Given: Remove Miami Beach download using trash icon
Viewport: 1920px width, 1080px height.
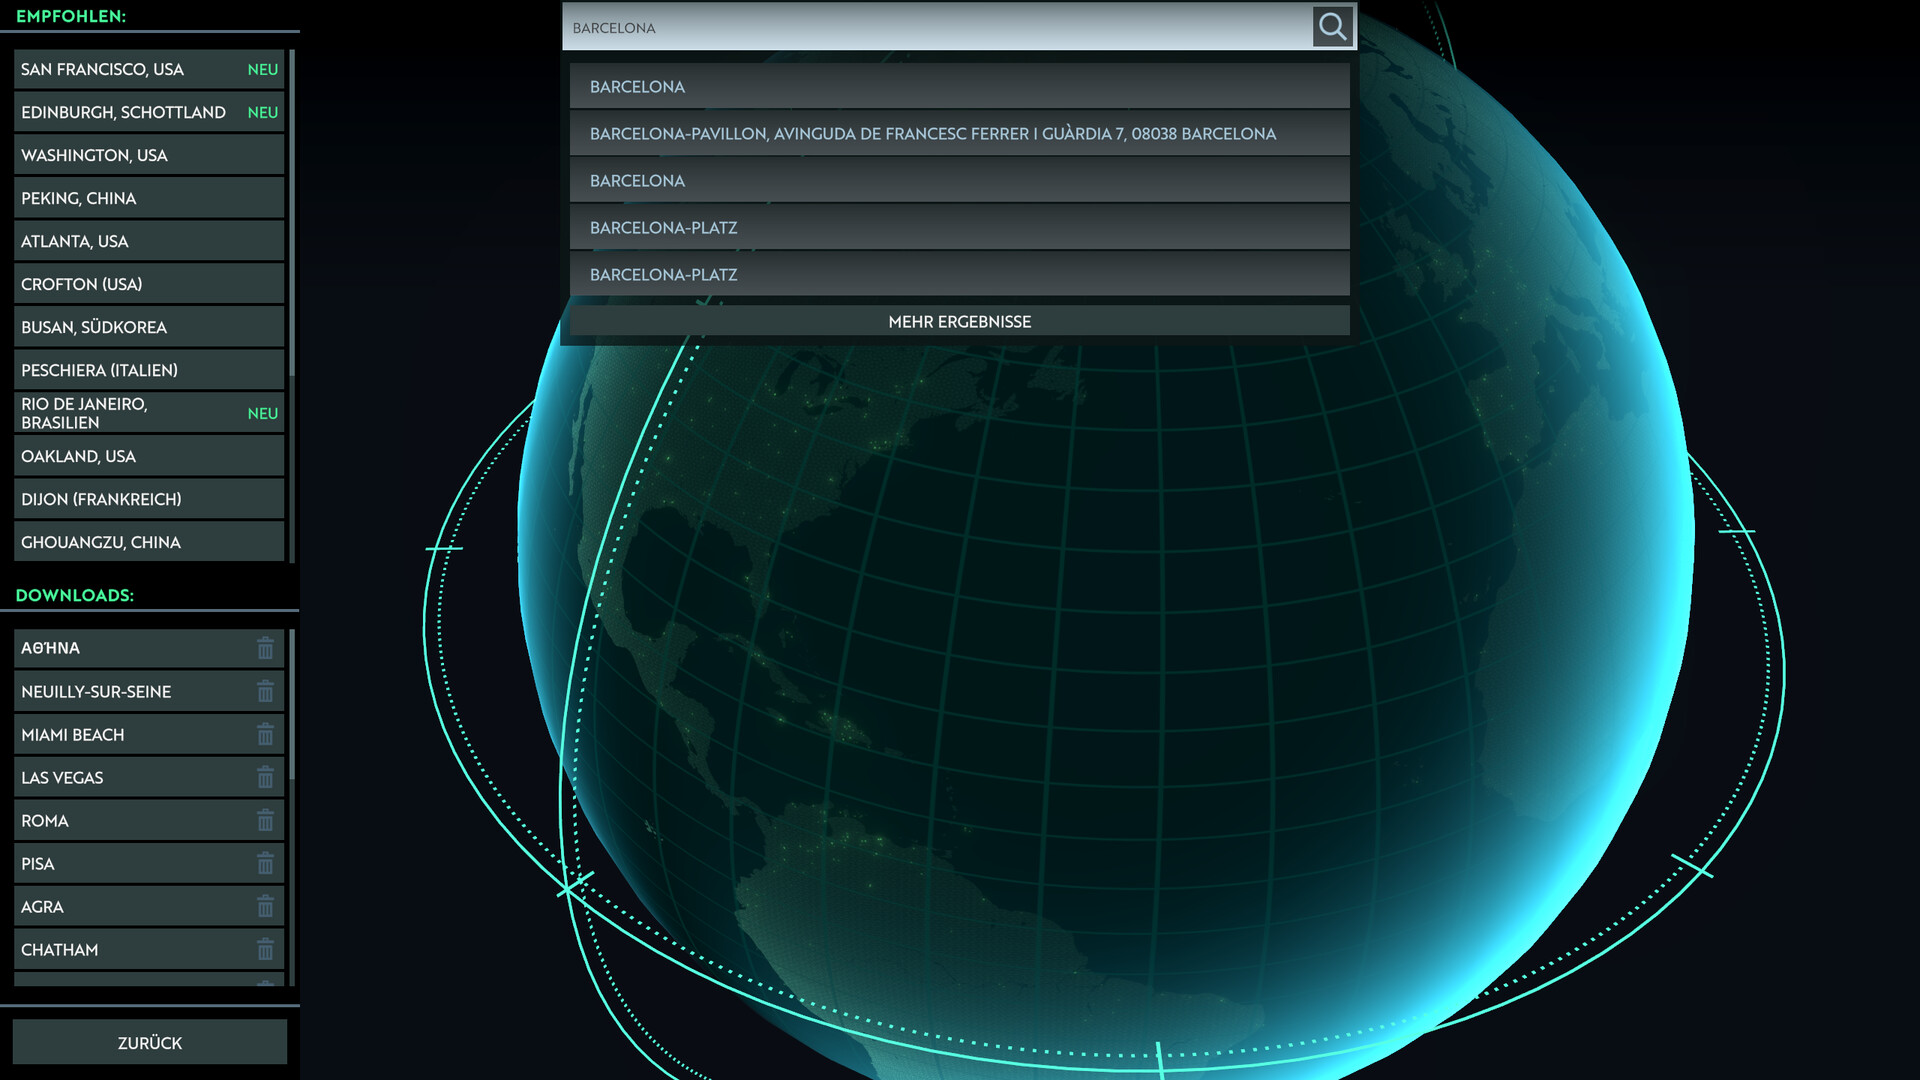Looking at the screenshot, I should pos(265,734).
